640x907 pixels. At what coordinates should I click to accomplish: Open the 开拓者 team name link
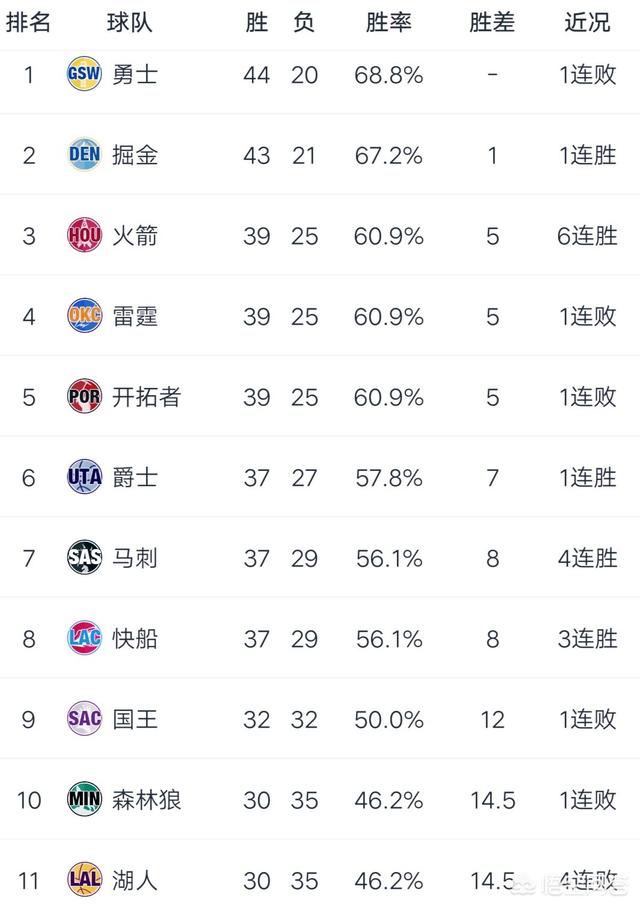[x=146, y=397]
